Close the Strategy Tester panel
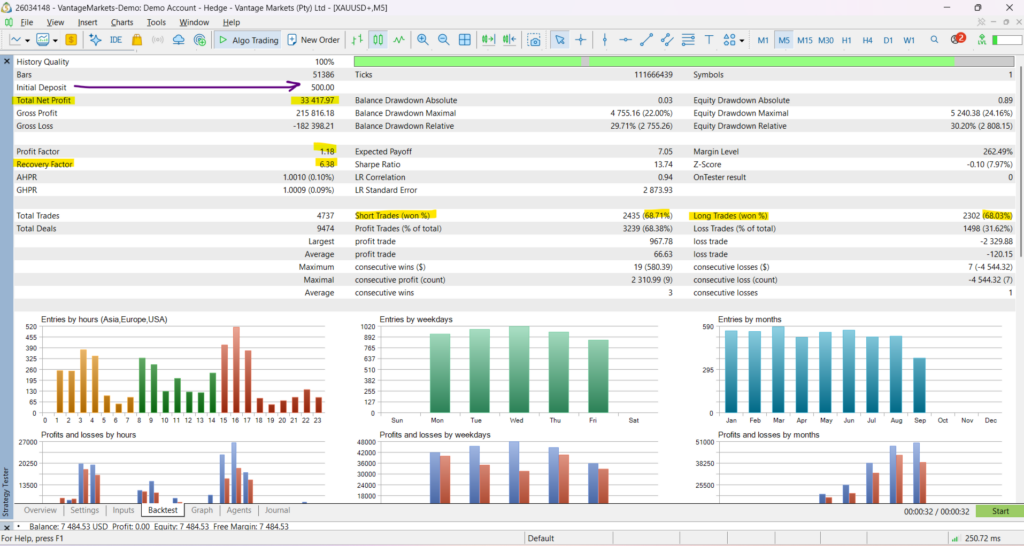 [x=7, y=61]
